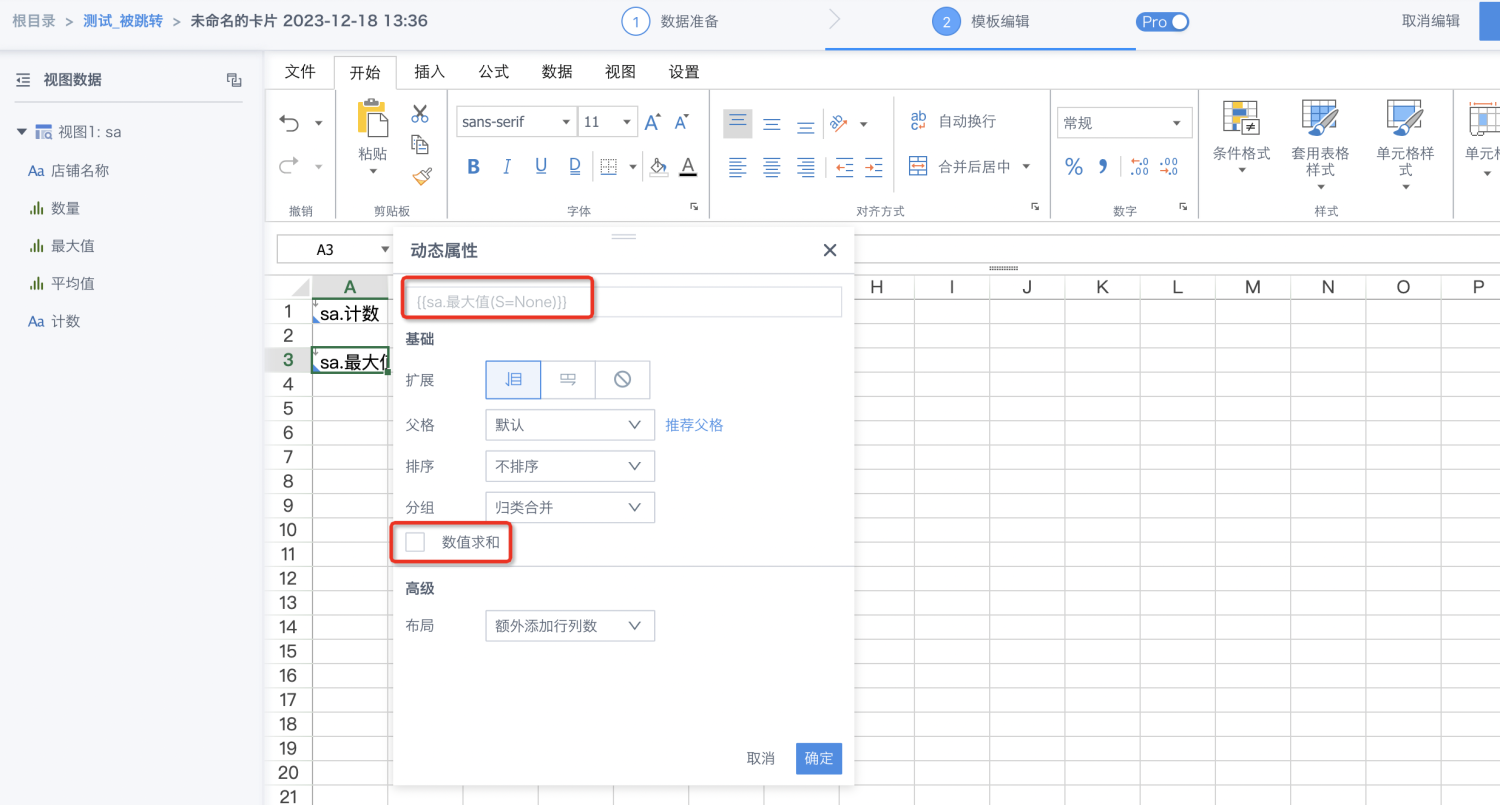Align text left

tap(738, 167)
